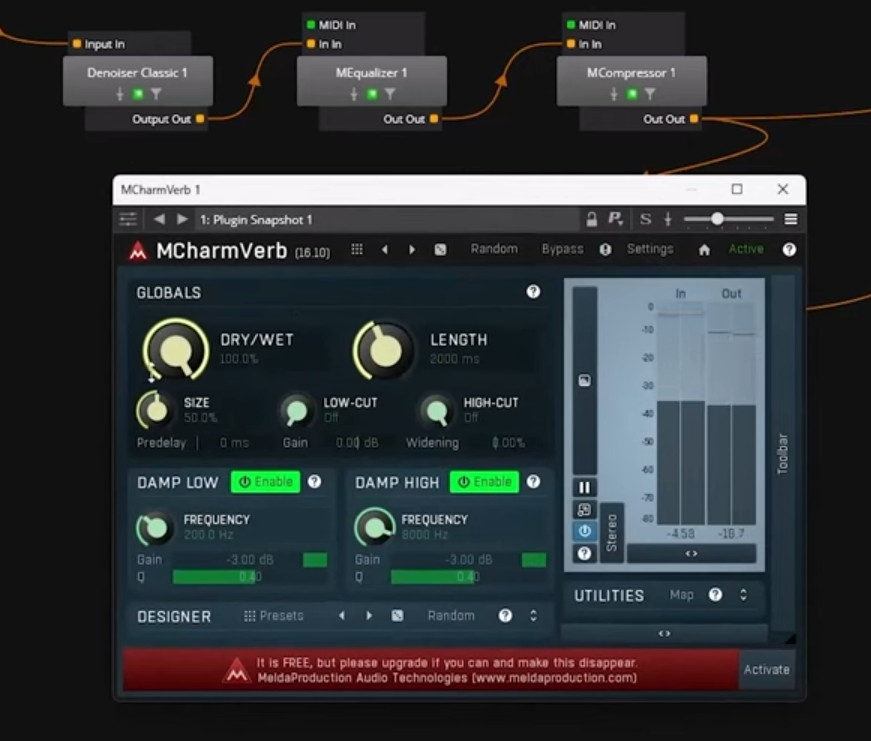
Task: Open the GLOBALS section help icon
Action: tap(533, 292)
